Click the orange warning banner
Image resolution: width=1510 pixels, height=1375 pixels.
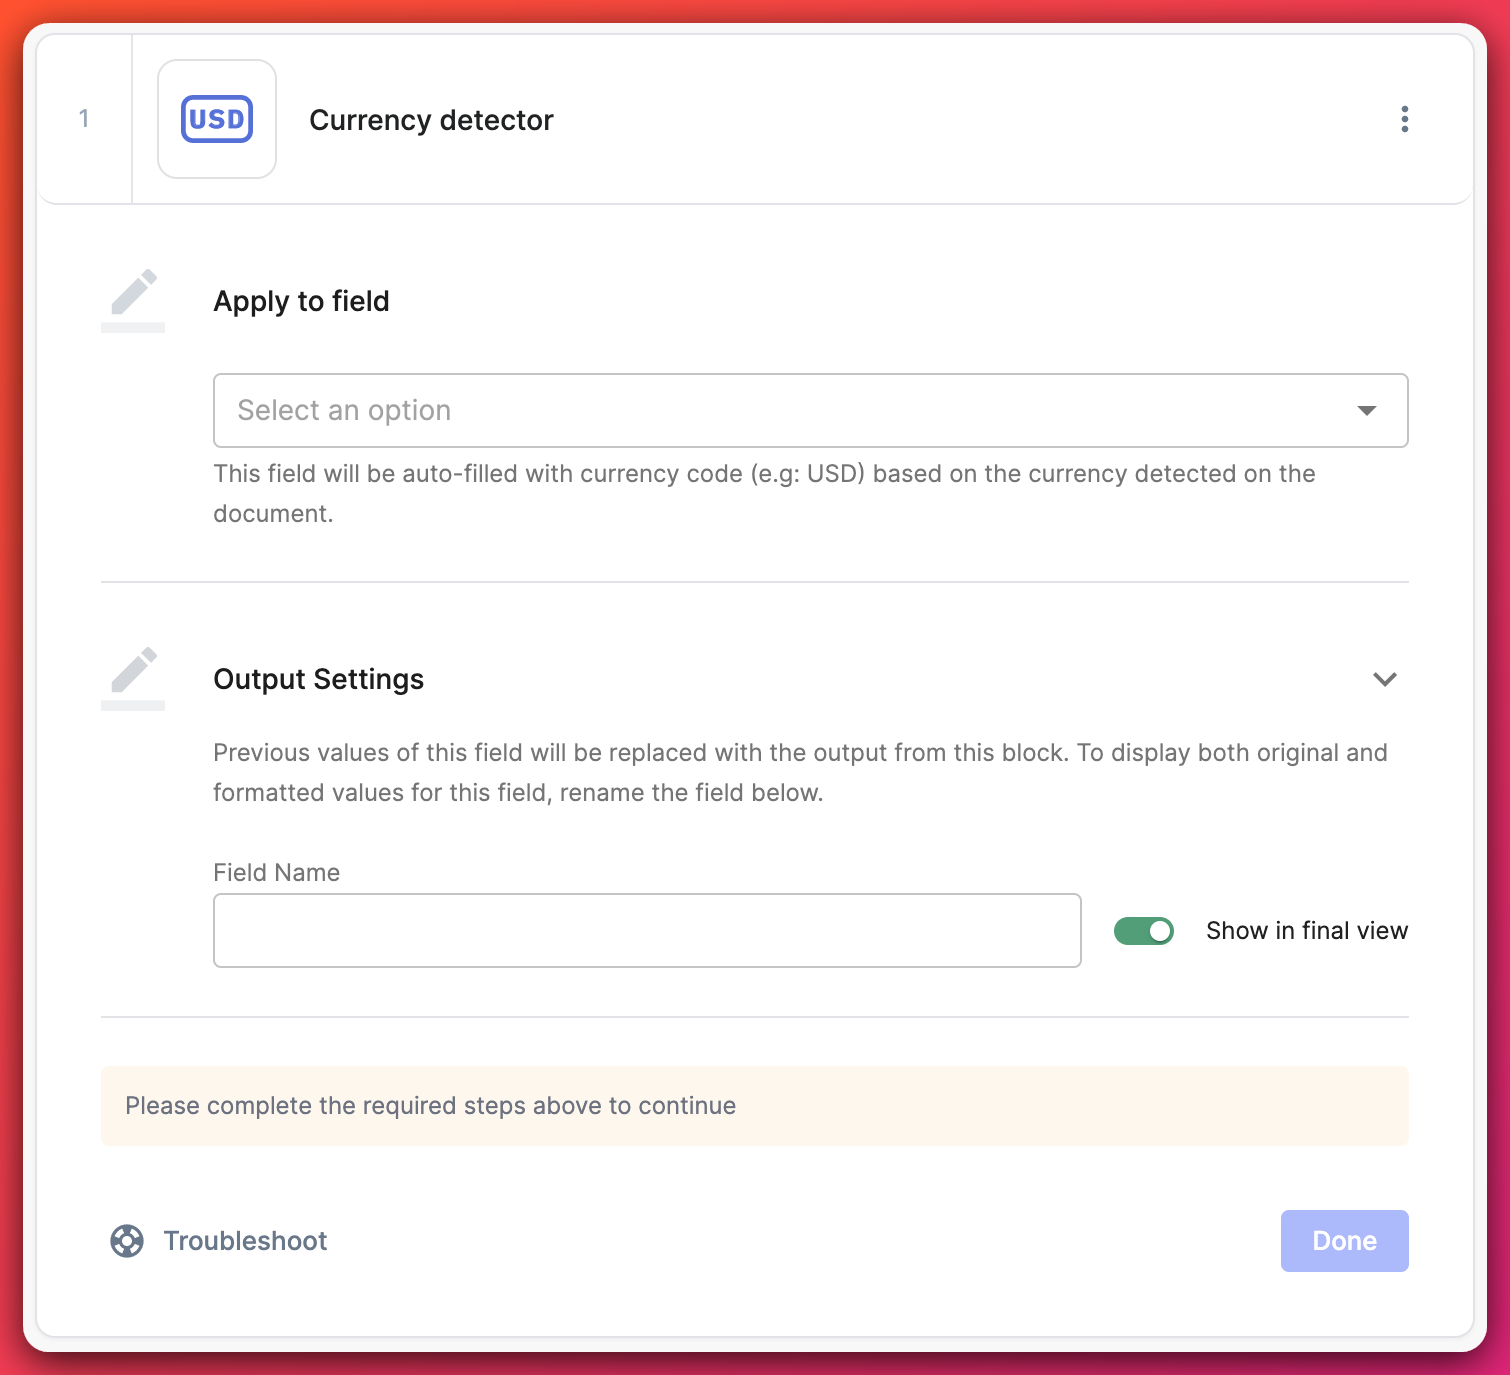[x=755, y=1106]
